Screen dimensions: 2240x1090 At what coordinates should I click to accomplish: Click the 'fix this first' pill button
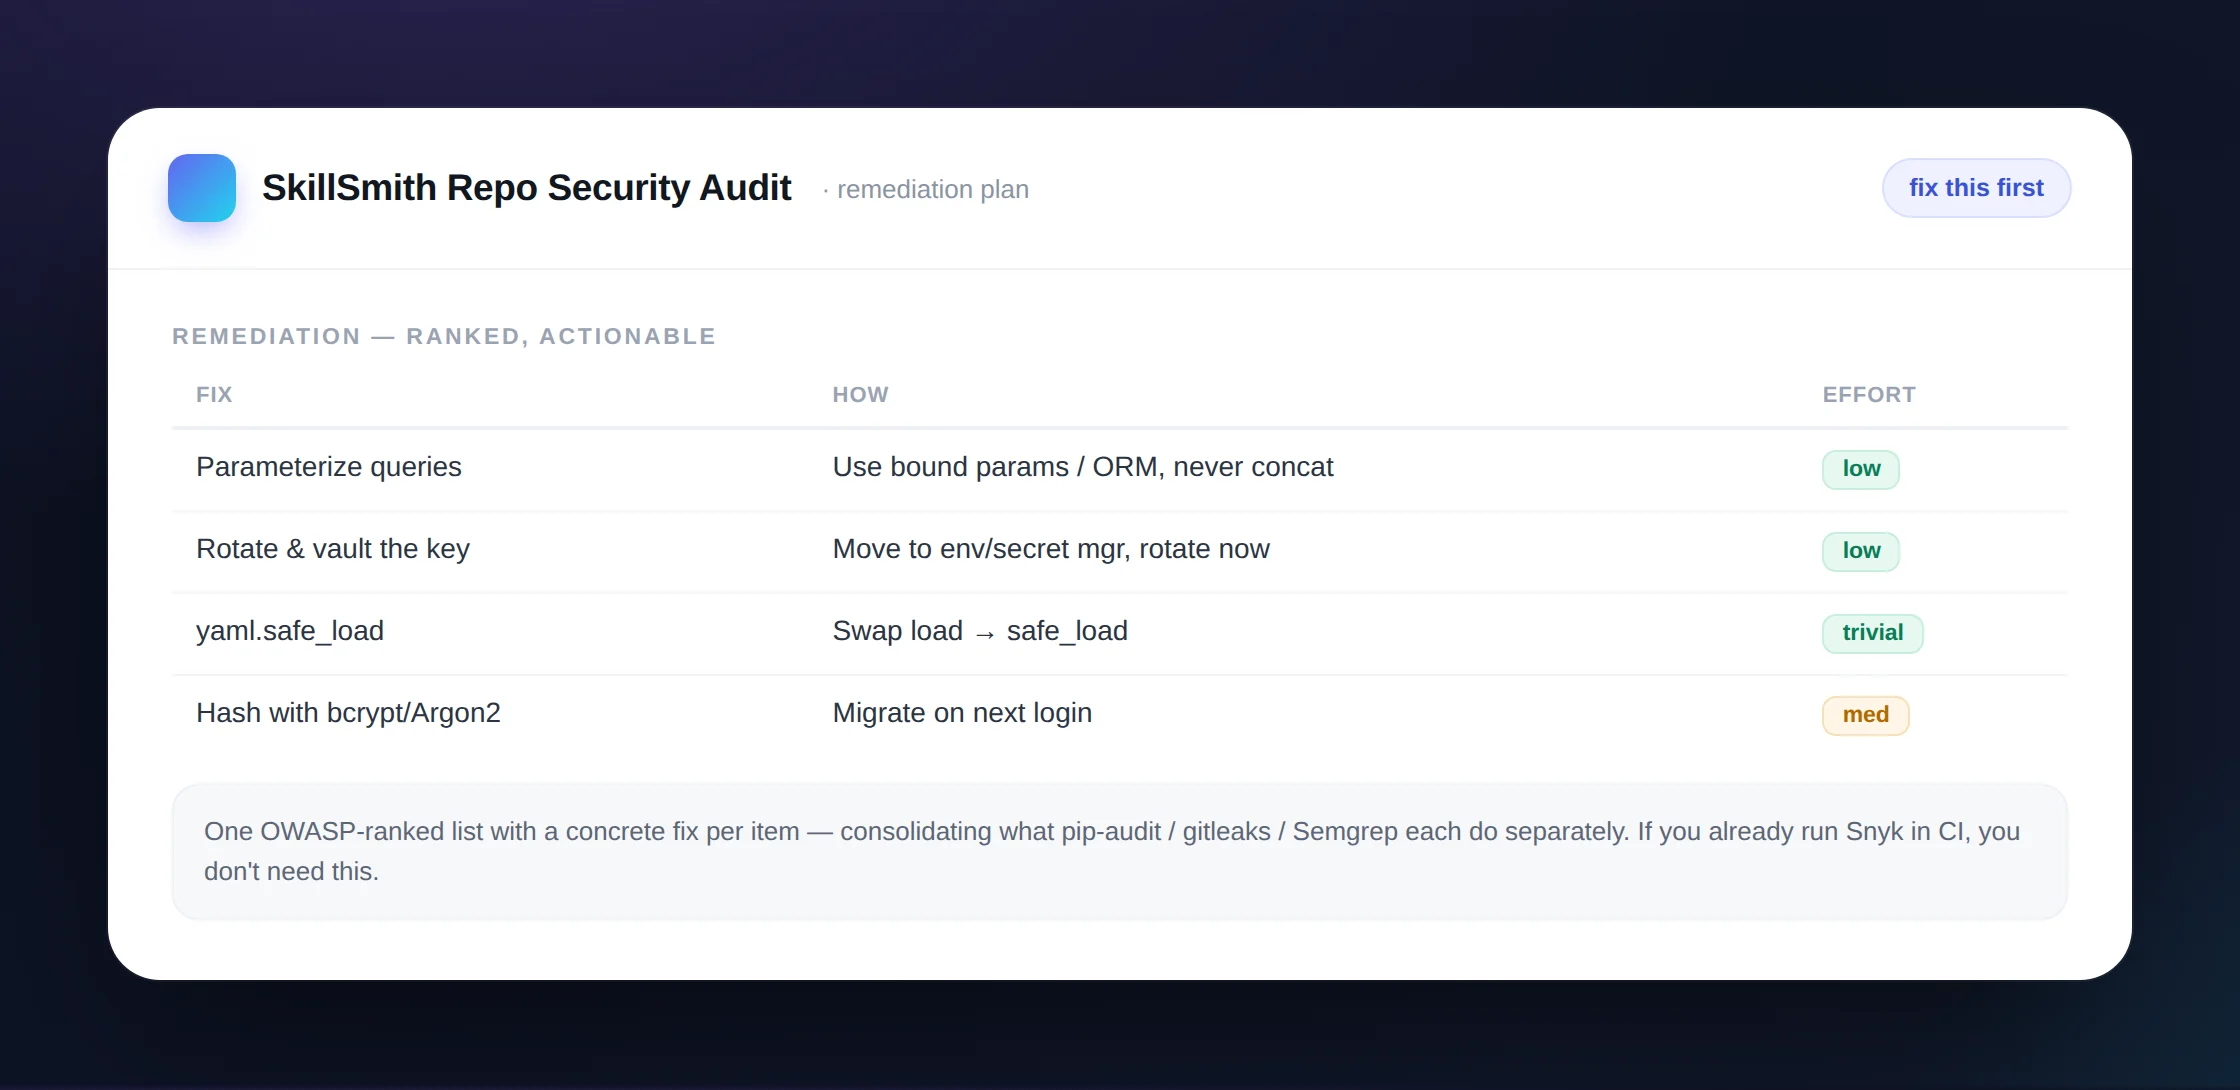[1976, 188]
